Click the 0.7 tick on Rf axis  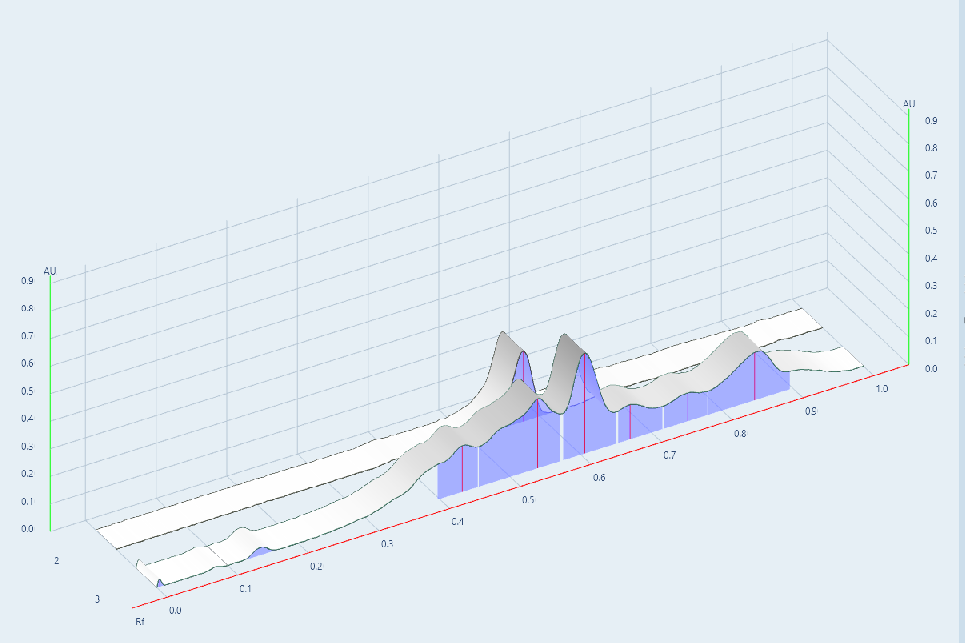669,456
